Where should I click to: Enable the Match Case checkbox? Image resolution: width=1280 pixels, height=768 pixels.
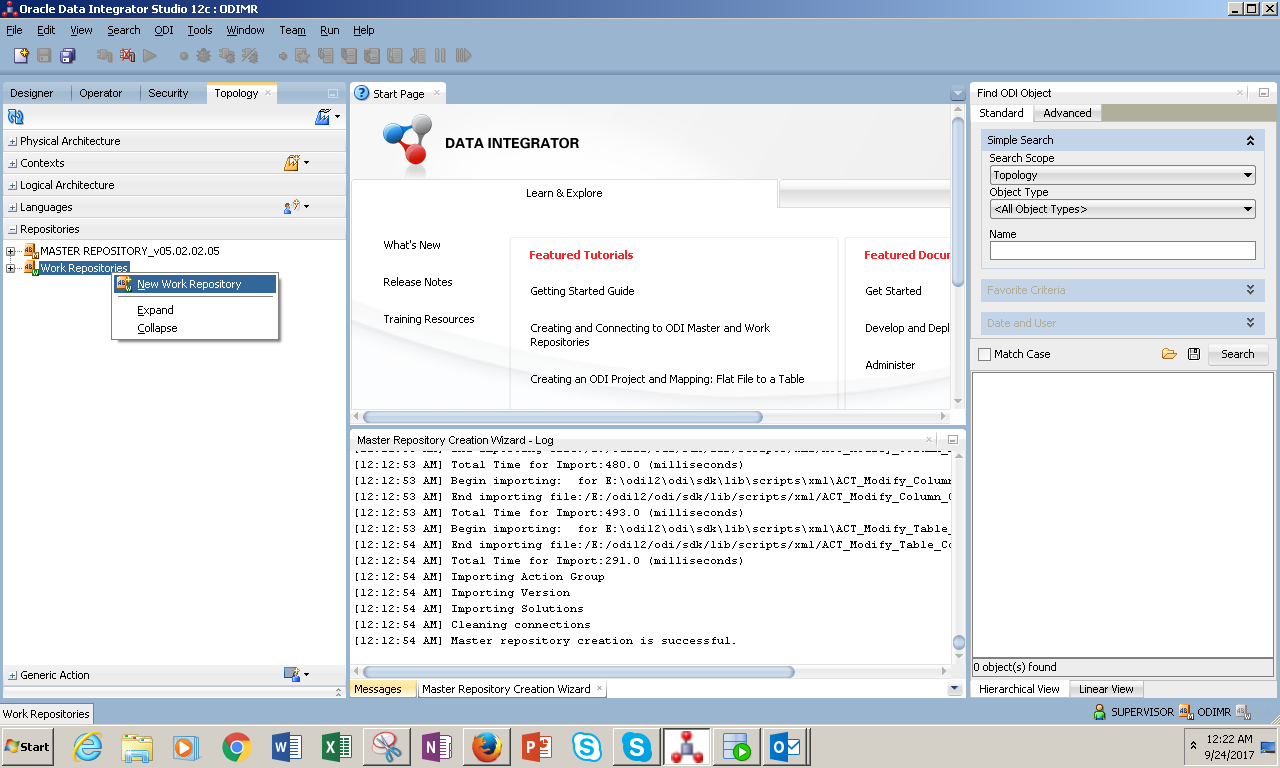tap(985, 353)
